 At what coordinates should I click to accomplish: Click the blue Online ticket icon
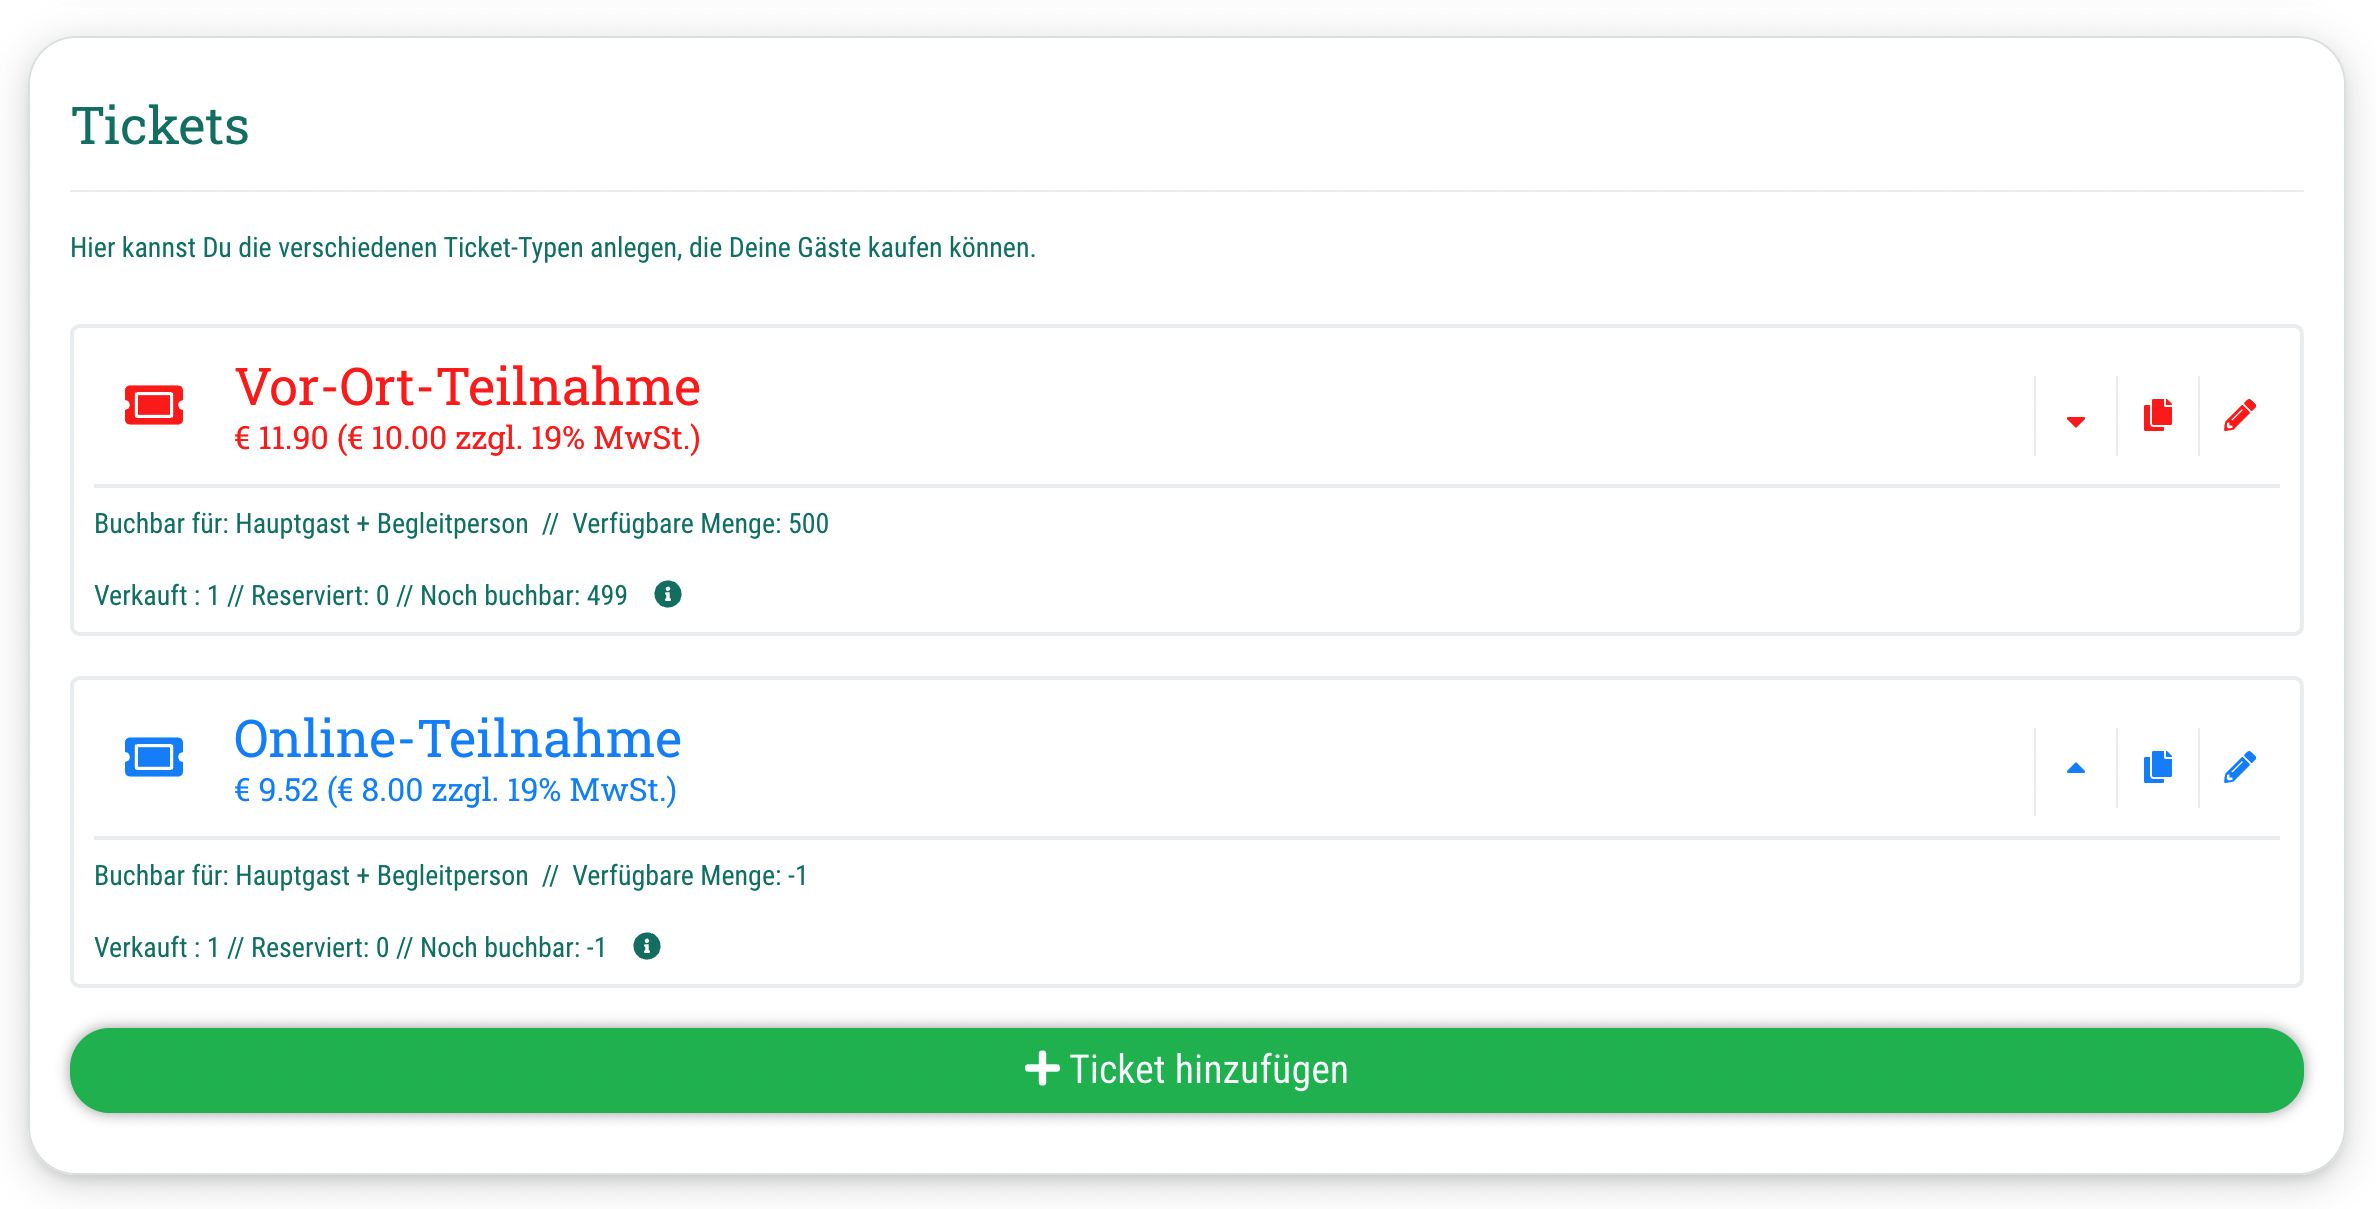click(x=154, y=757)
